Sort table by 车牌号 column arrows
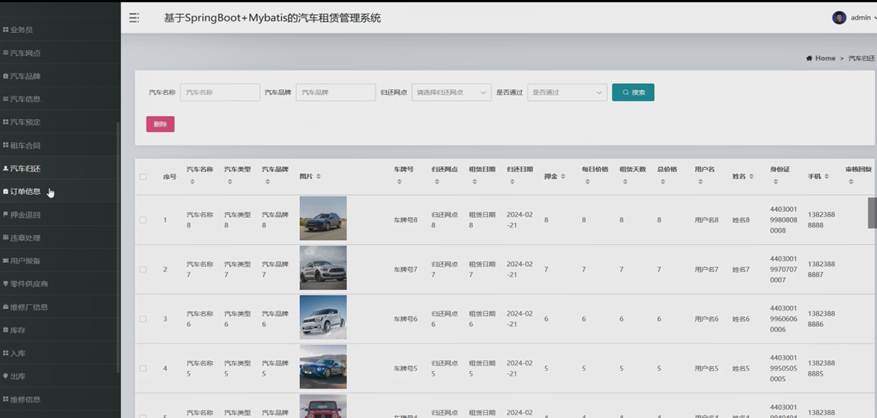This screenshot has height=418, width=877. point(399,182)
